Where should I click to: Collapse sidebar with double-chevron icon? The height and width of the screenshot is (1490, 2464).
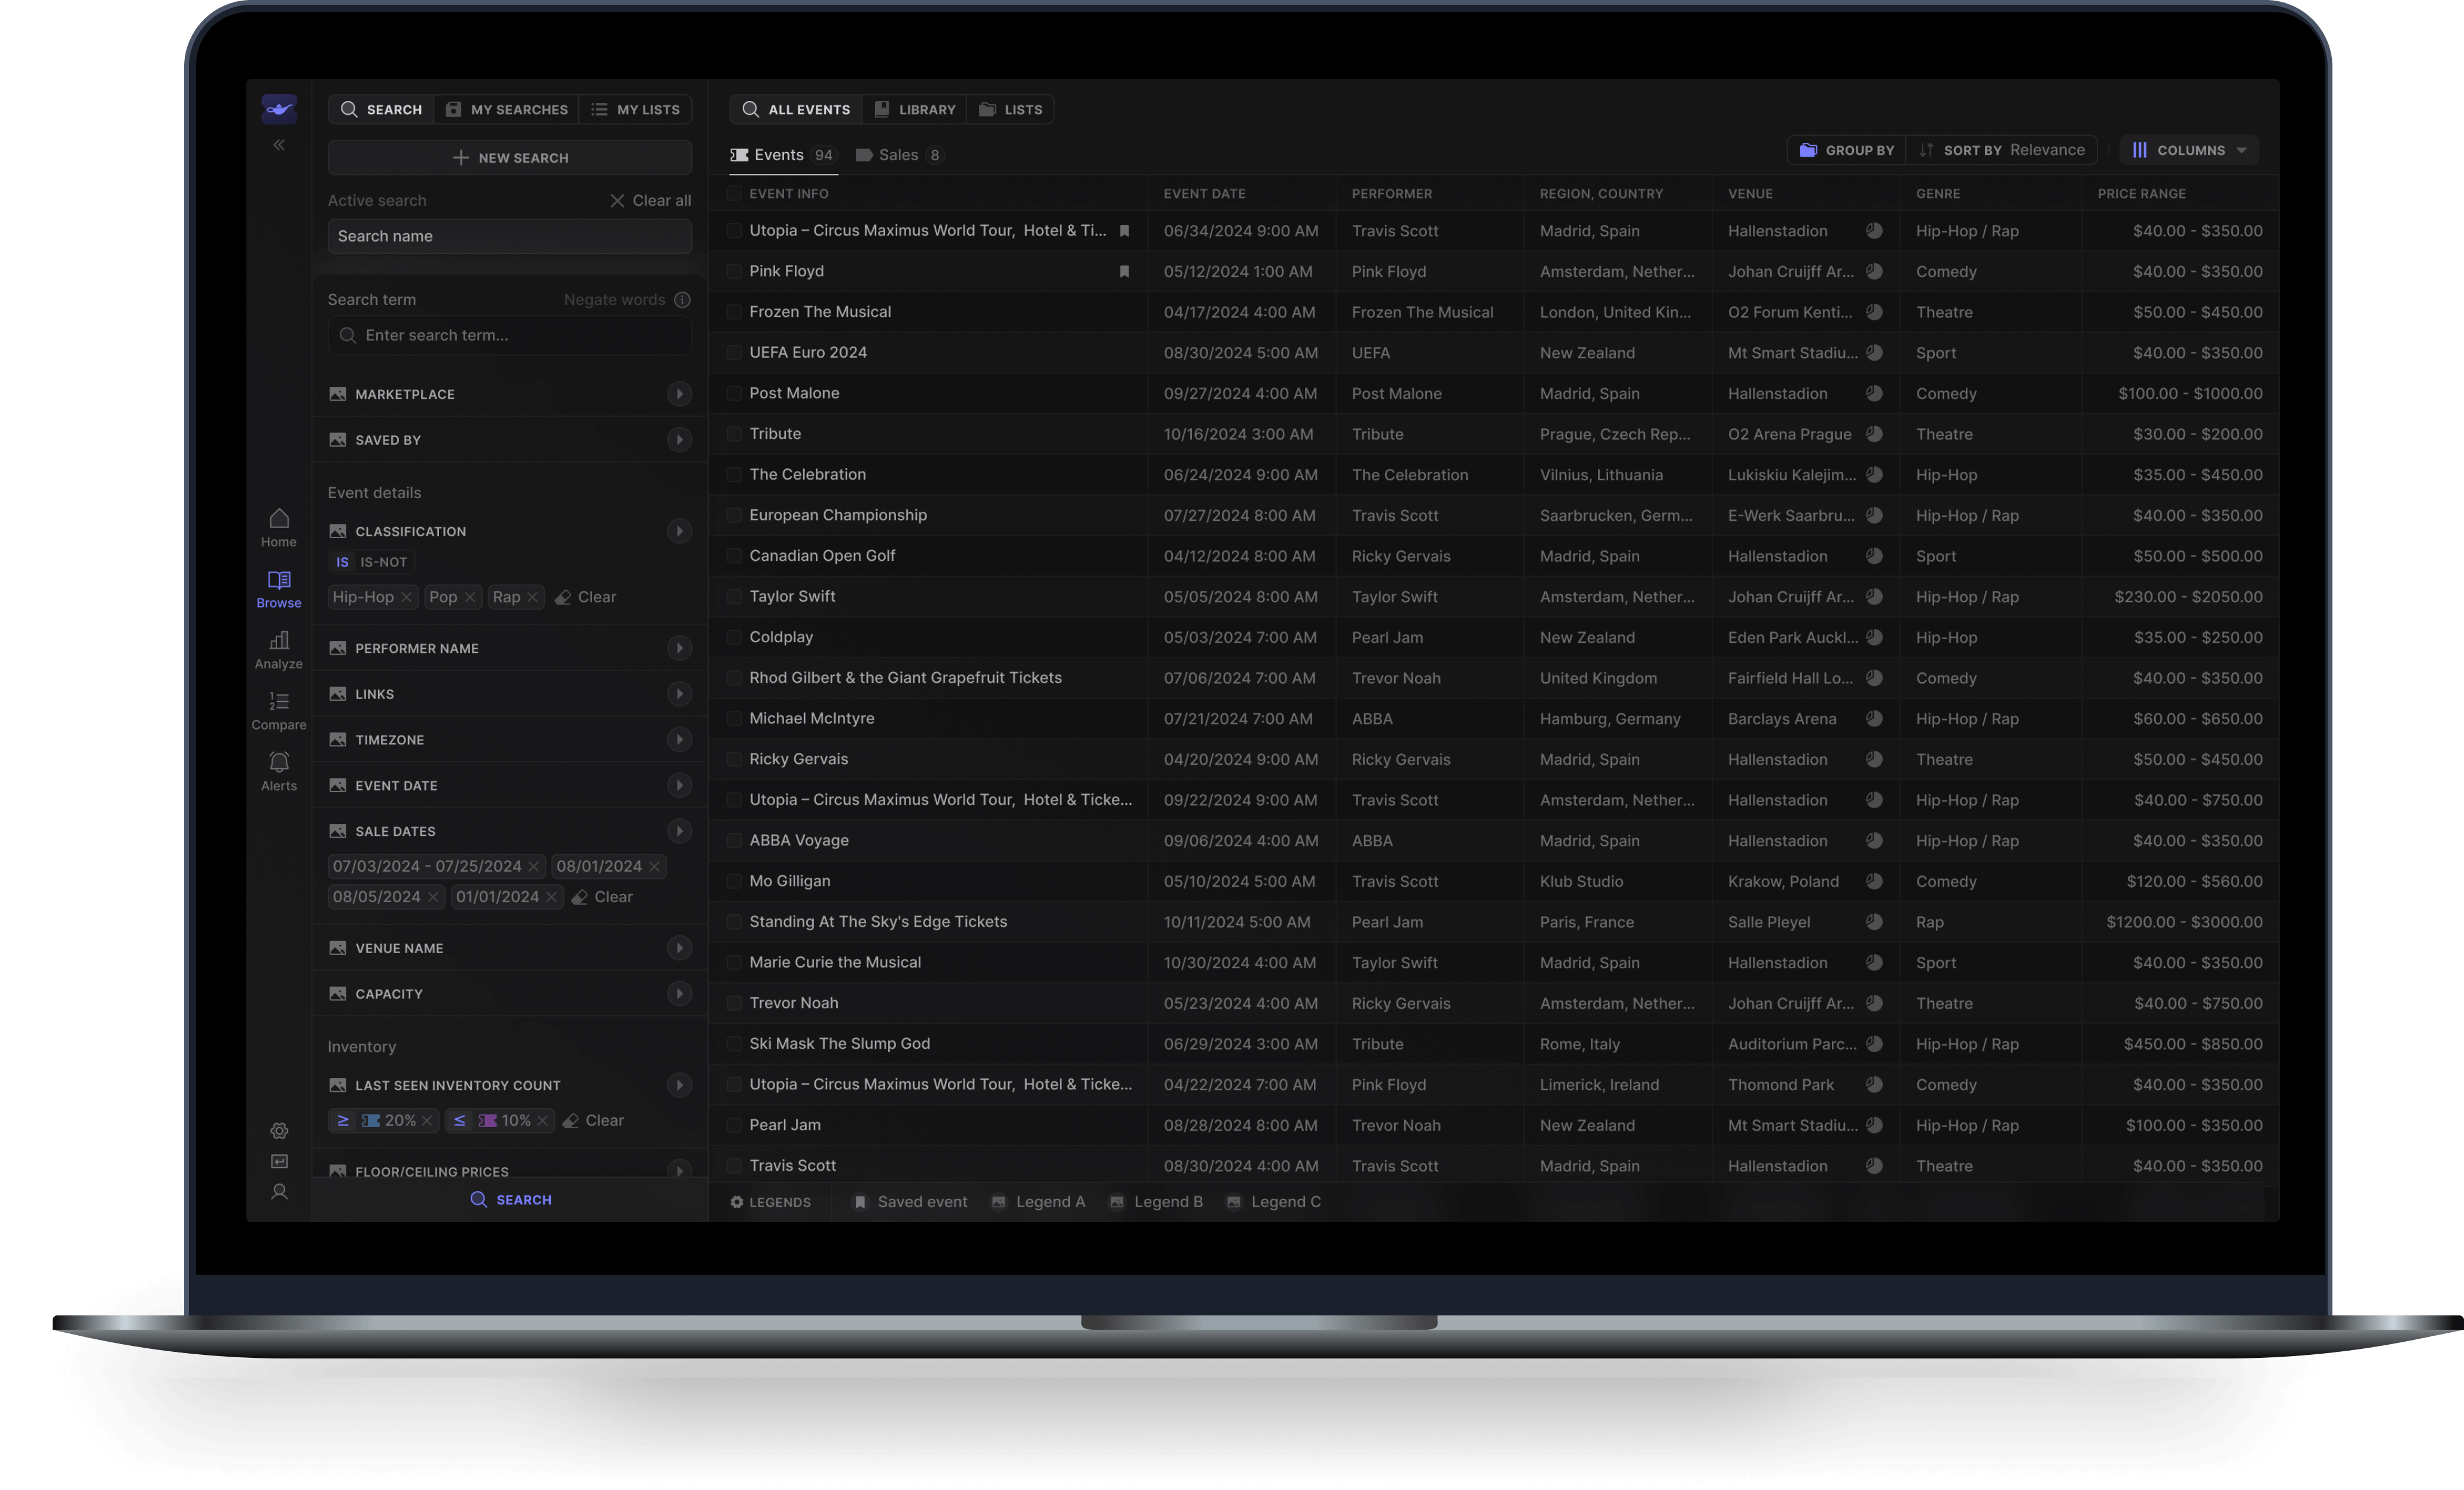(279, 145)
